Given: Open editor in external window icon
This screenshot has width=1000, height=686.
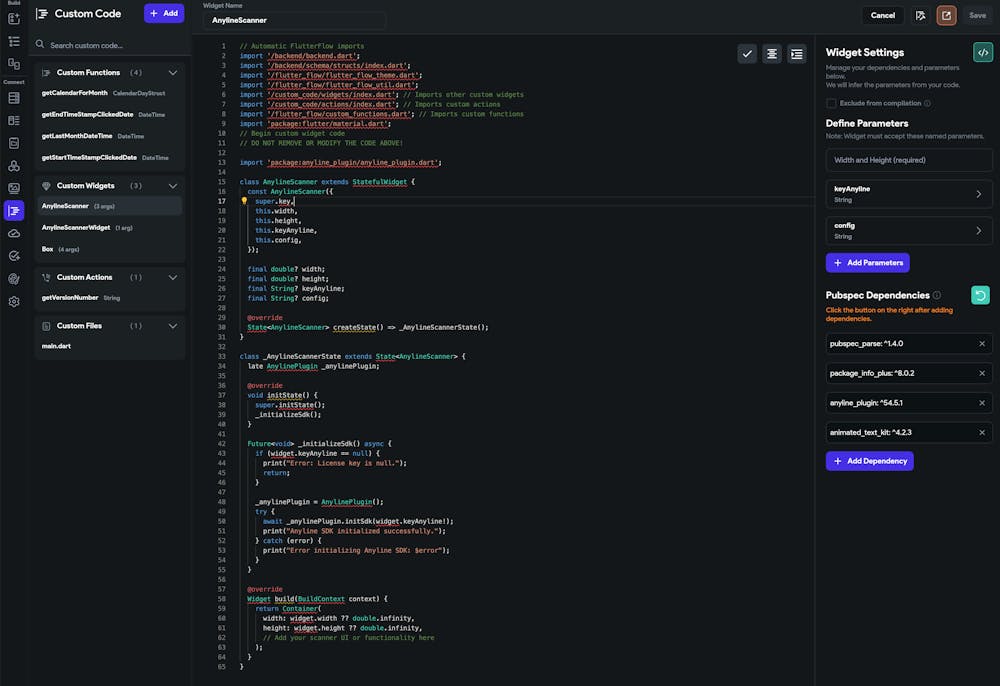Looking at the screenshot, I should 946,15.
